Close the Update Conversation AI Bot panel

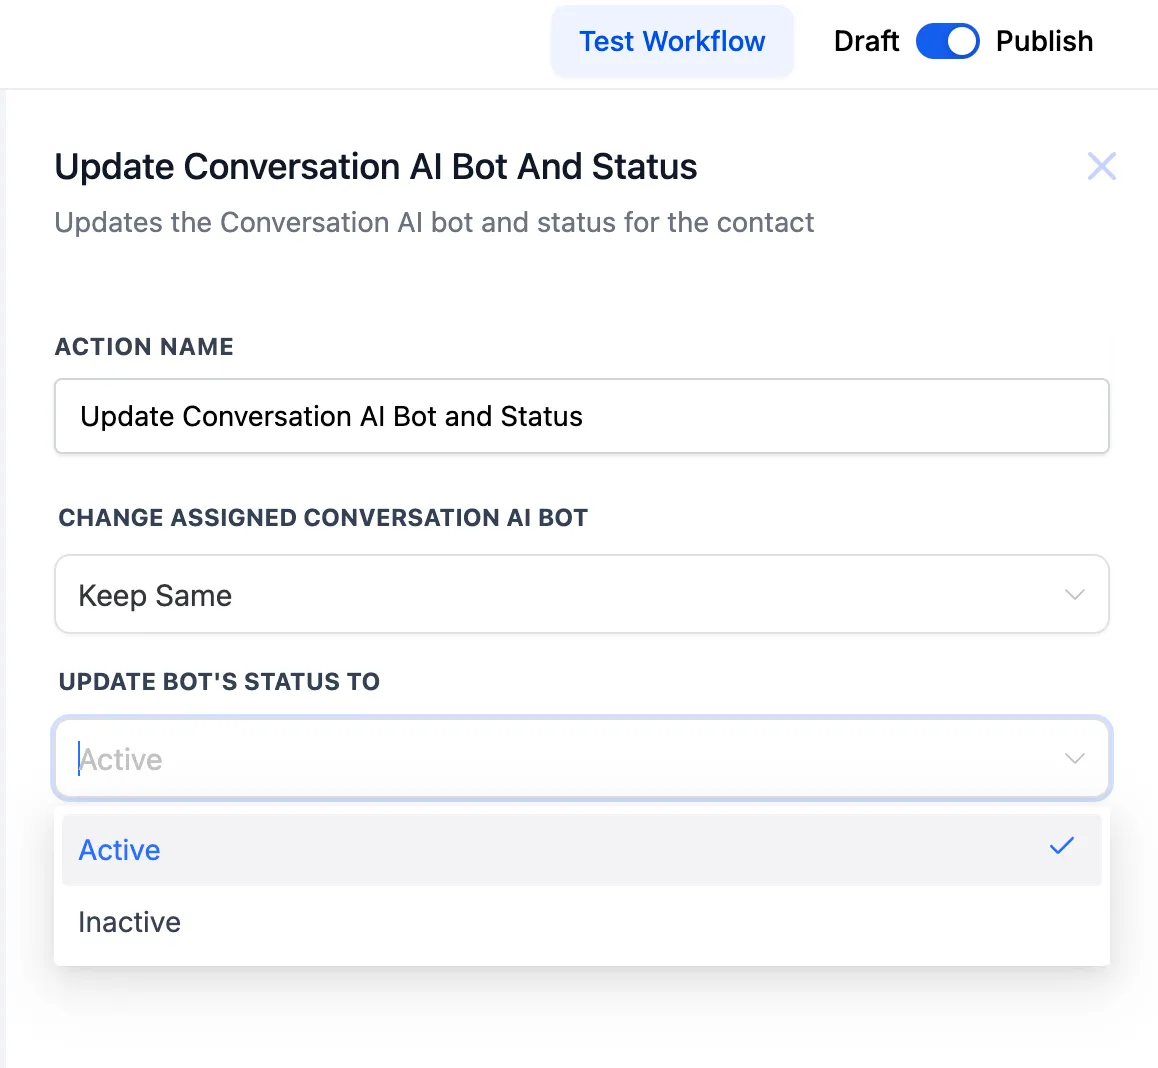click(1101, 166)
